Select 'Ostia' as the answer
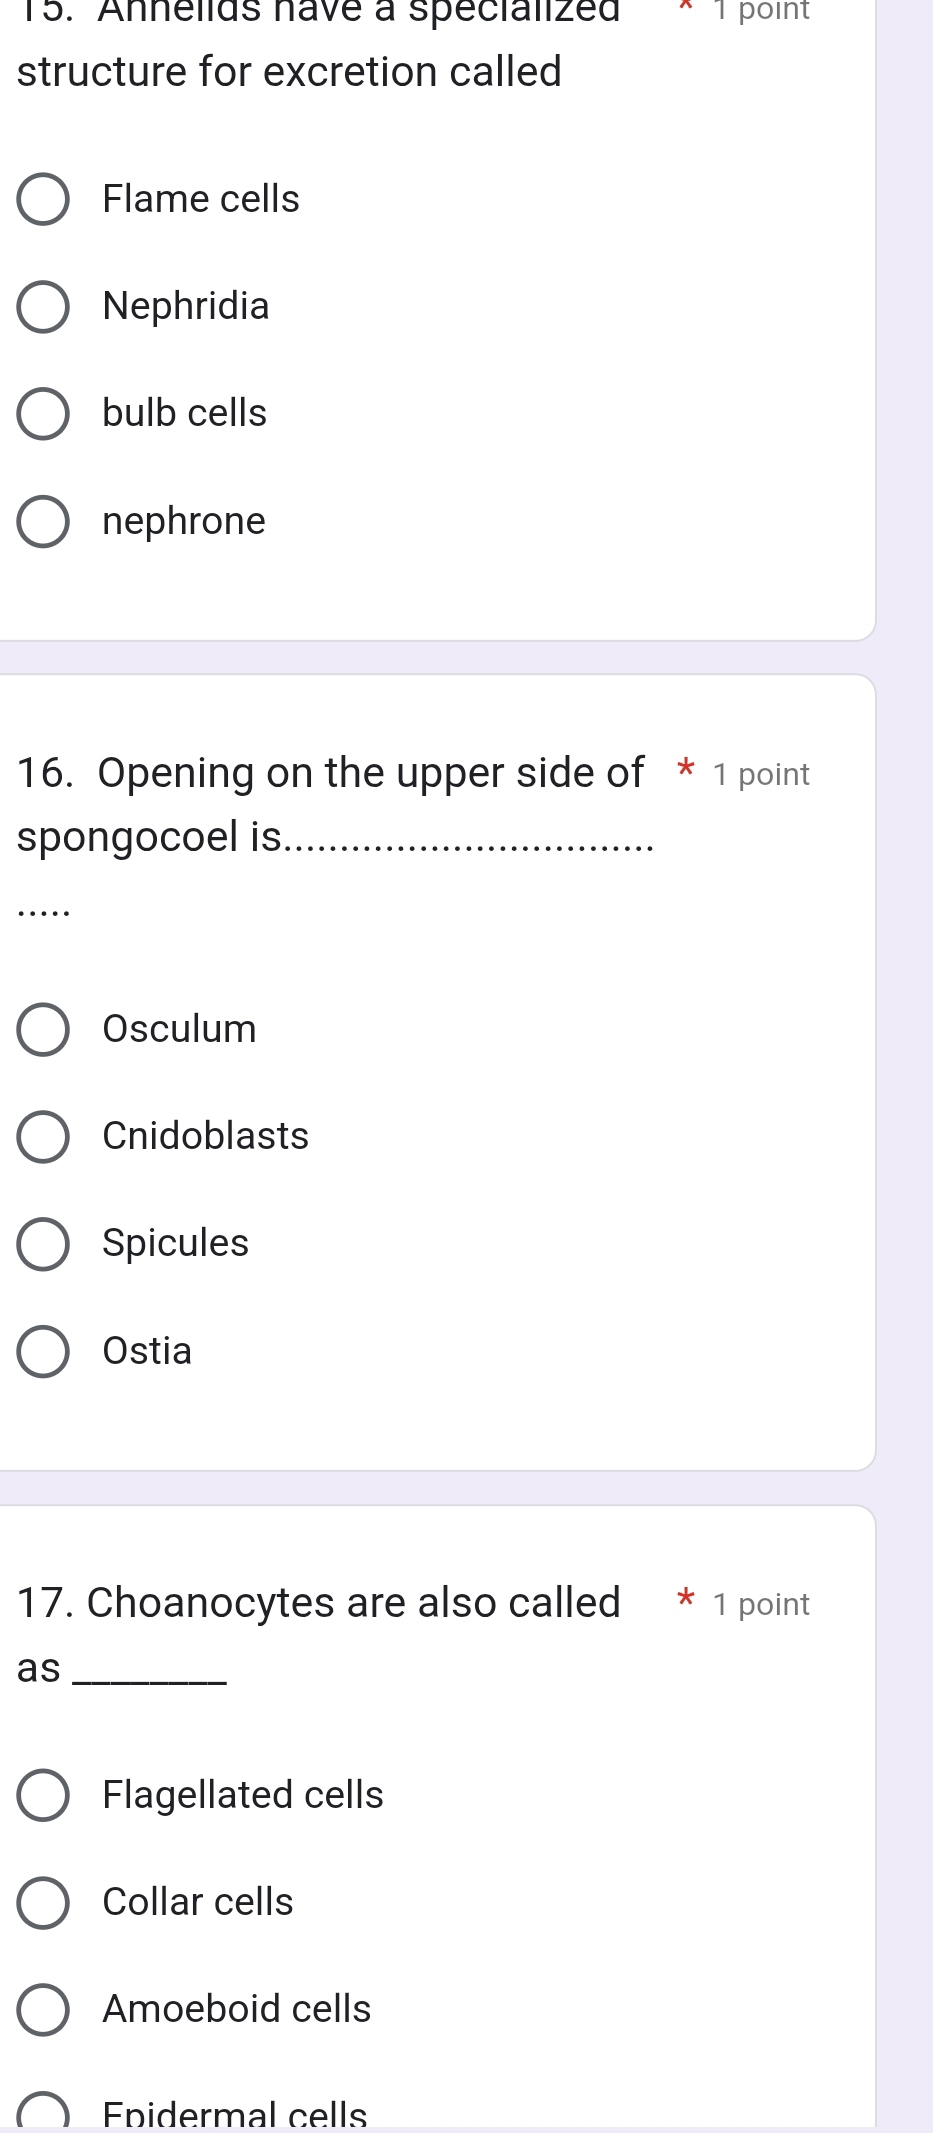Viewport: 933px width, 2133px height. pos(43,1351)
